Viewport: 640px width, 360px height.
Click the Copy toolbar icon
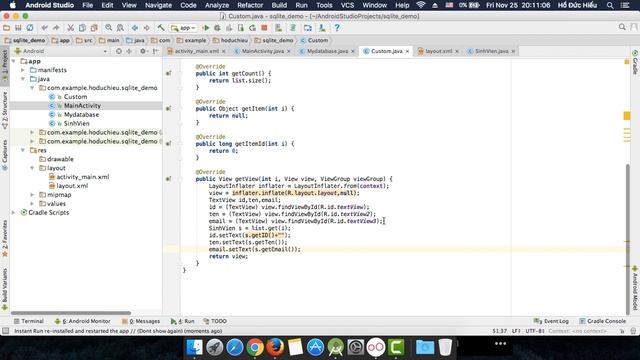82,28
